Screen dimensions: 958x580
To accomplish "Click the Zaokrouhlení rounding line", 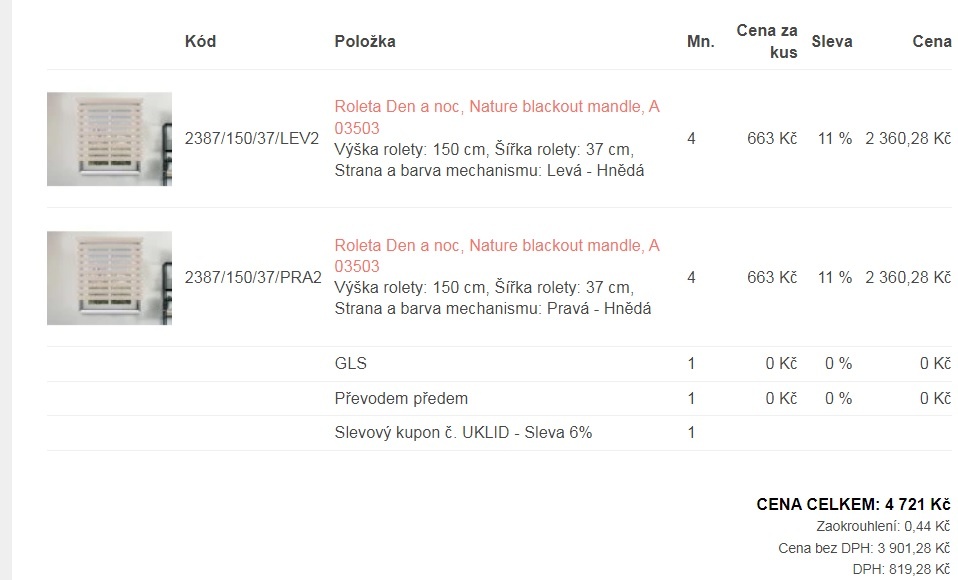I will click(883, 526).
